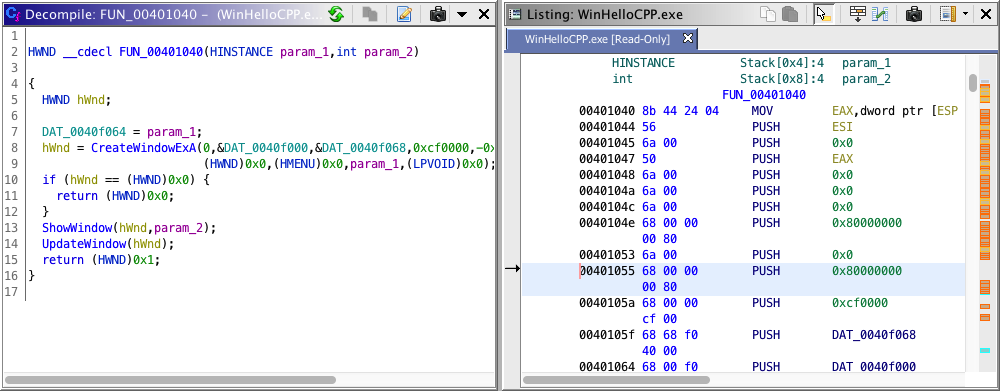
Task: Click the FUN_00401040 label in the Listing
Action: tap(764, 95)
